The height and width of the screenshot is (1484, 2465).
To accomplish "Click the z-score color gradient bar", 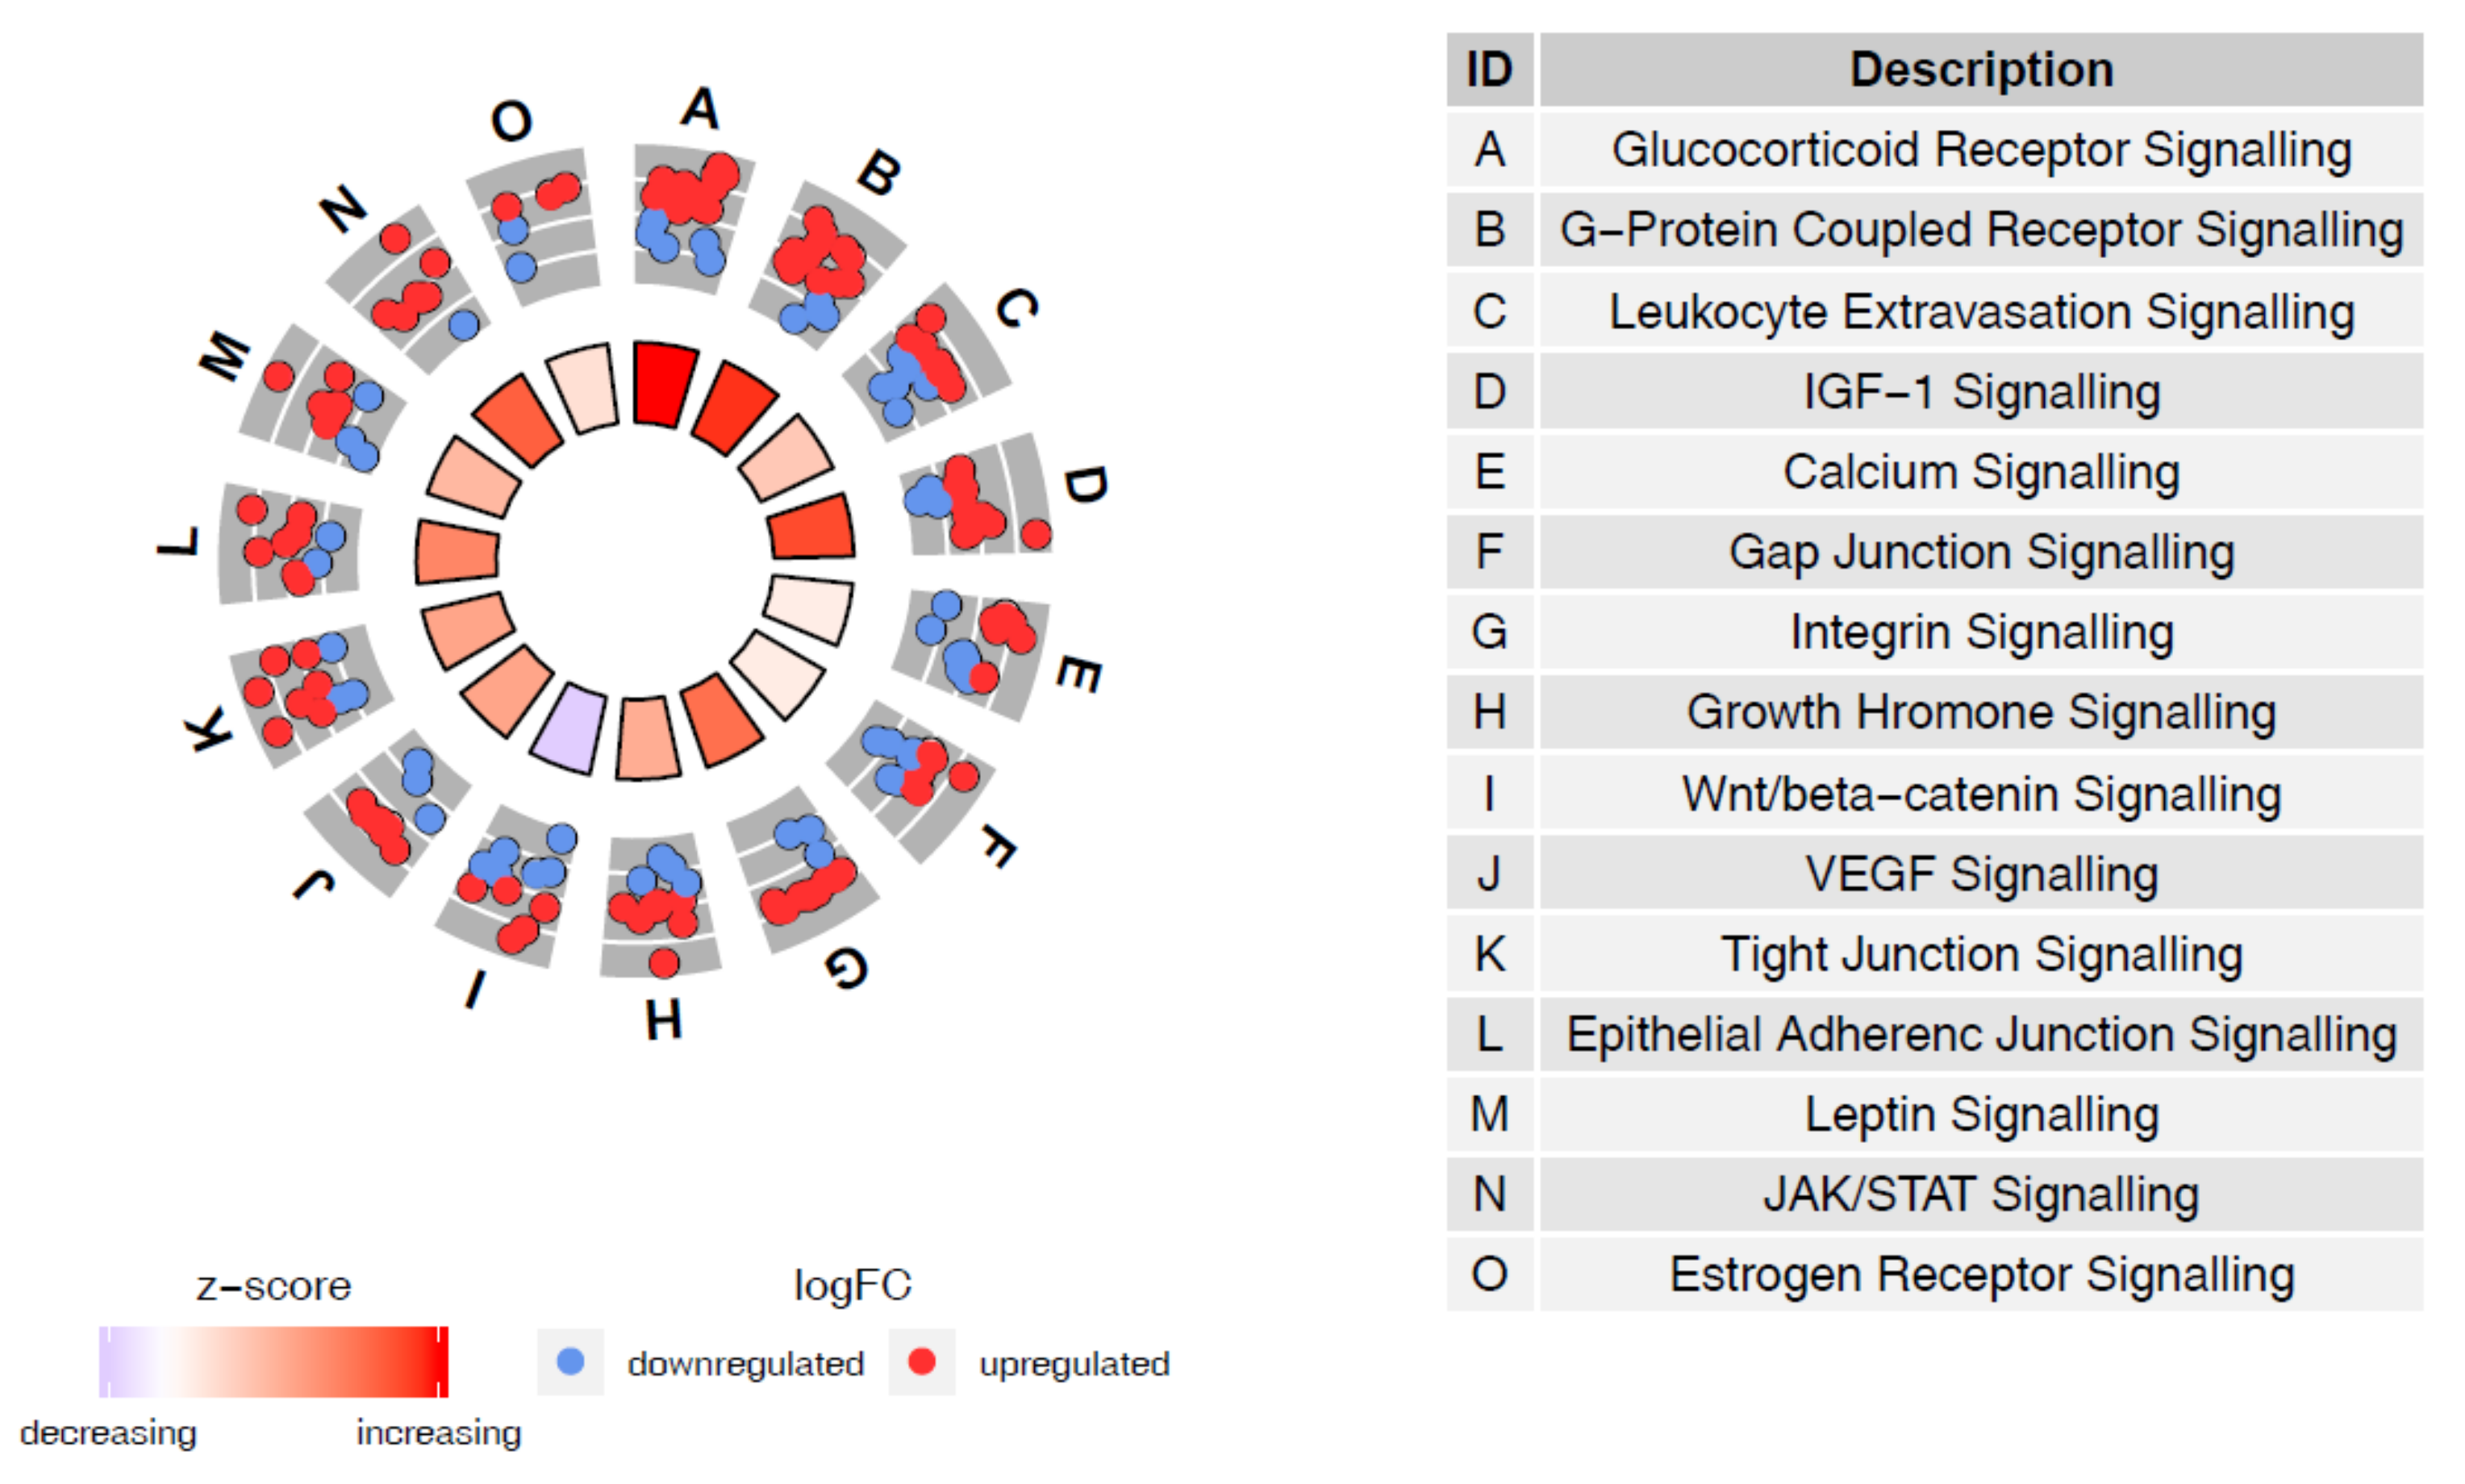I will tap(273, 1361).
